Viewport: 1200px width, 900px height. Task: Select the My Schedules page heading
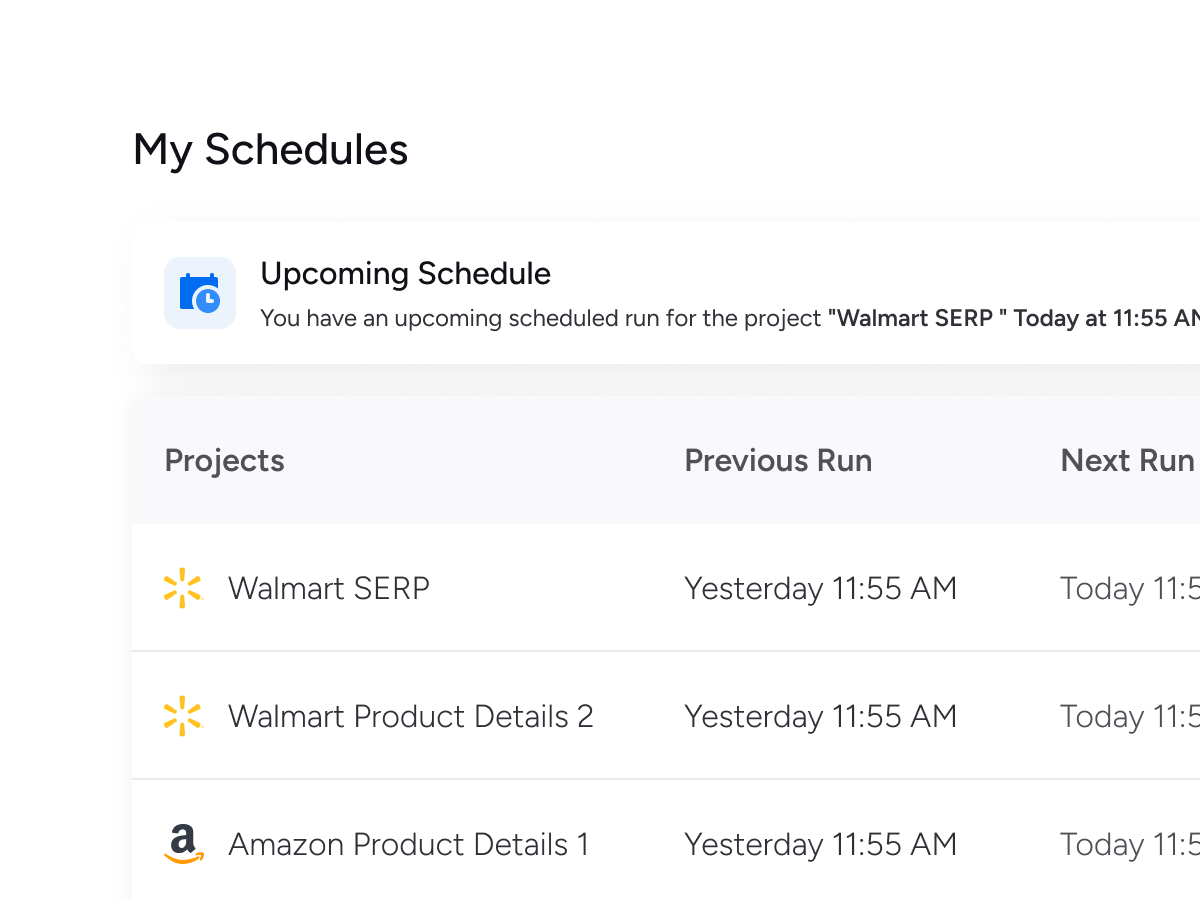[271, 150]
